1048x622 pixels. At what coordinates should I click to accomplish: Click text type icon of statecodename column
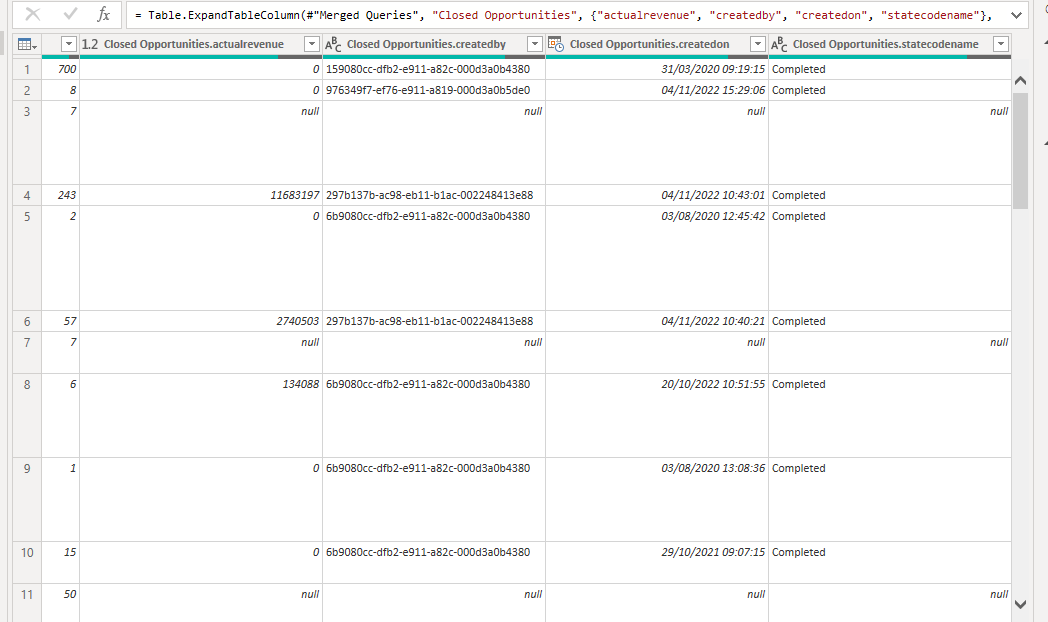click(x=779, y=44)
